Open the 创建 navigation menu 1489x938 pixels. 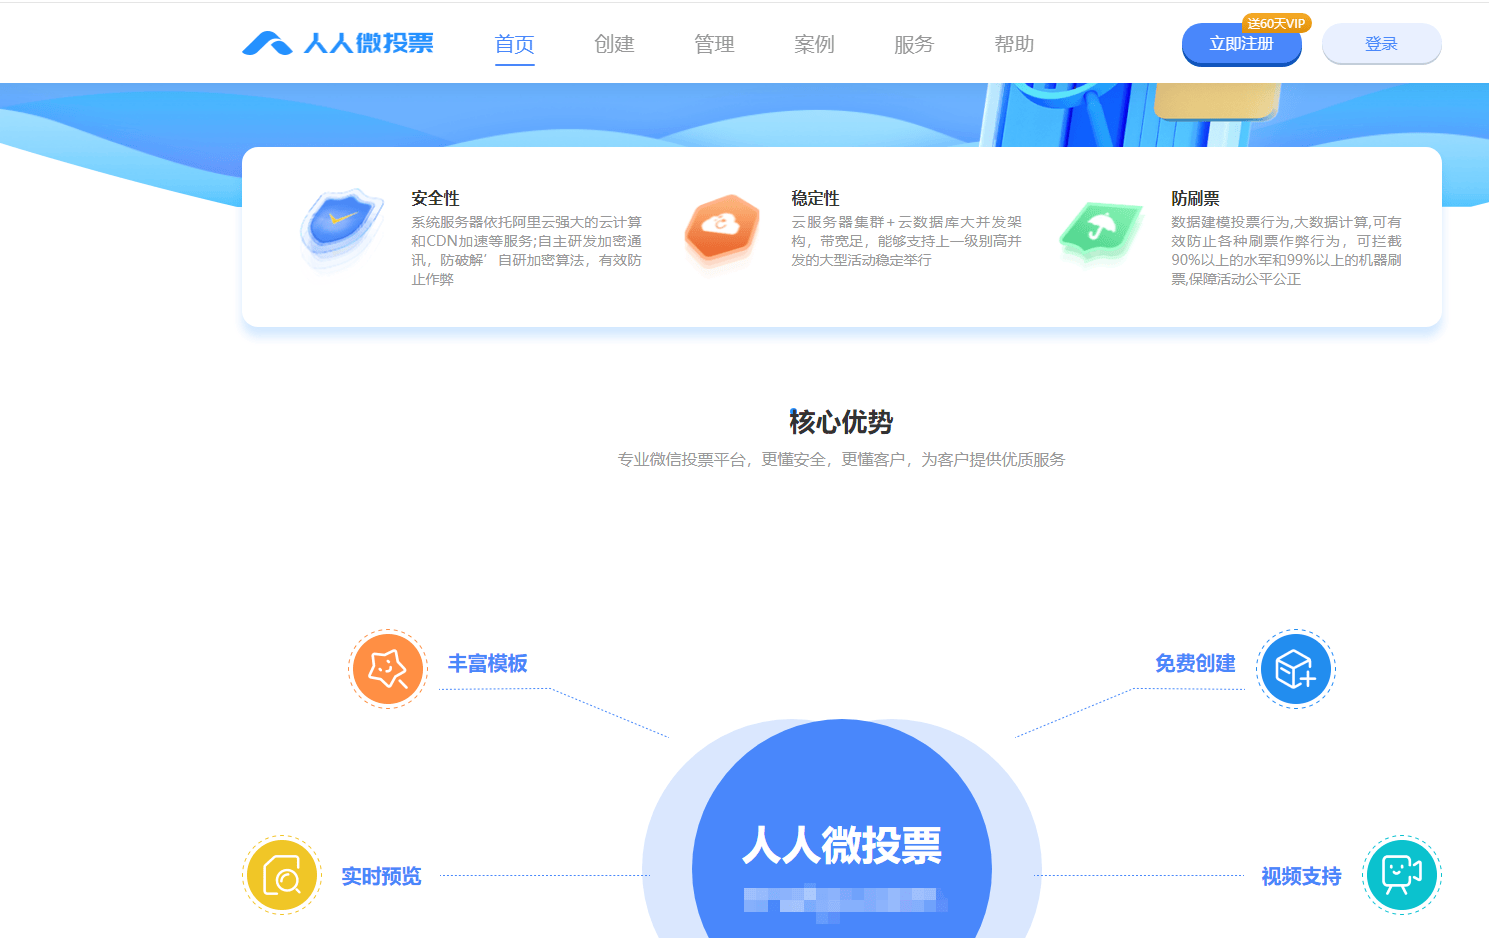615,44
